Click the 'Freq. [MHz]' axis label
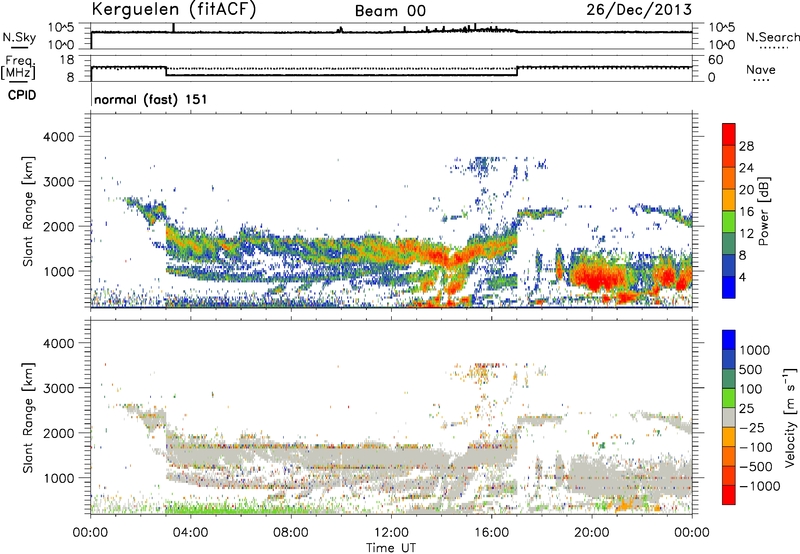The image size is (800, 554). [x=19, y=67]
